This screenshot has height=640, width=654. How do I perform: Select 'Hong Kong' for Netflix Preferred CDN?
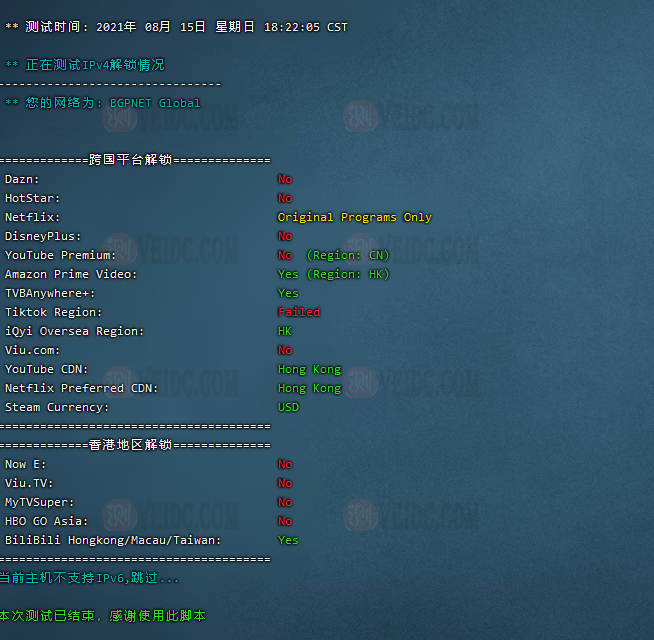309,388
